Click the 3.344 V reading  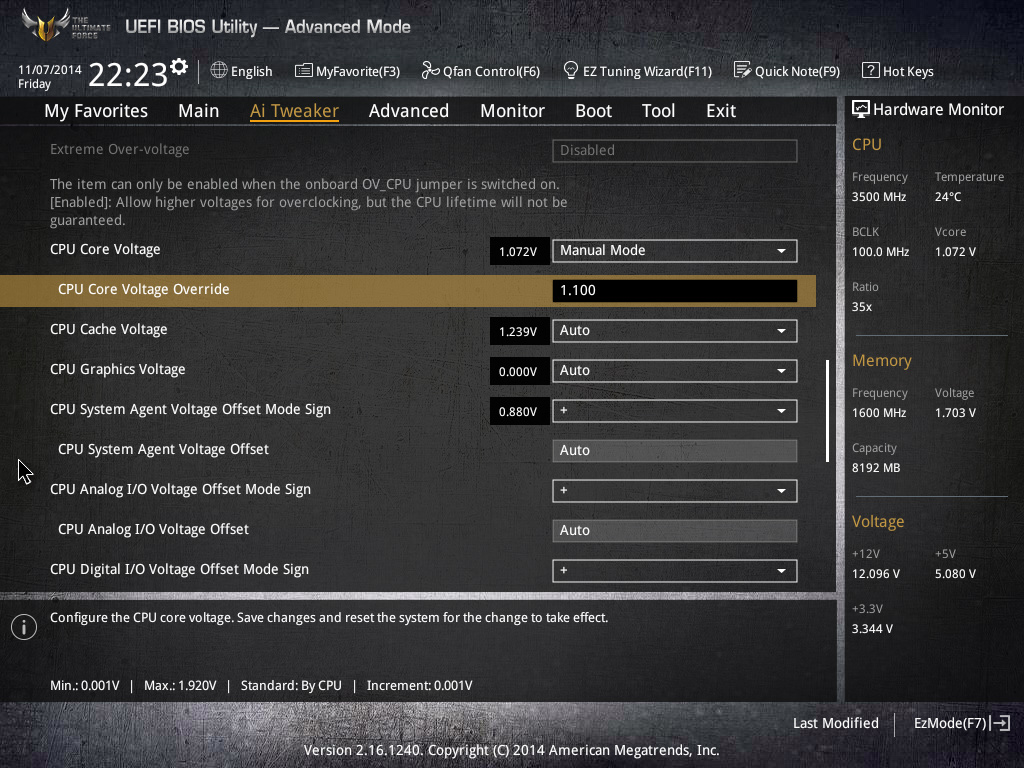click(x=872, y=629)
